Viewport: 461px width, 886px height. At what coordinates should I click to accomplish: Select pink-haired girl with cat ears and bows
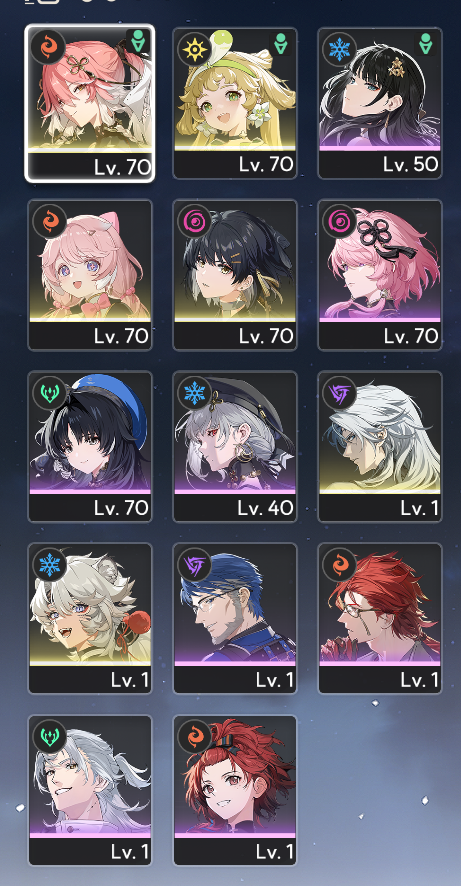(x=90, y=275)
